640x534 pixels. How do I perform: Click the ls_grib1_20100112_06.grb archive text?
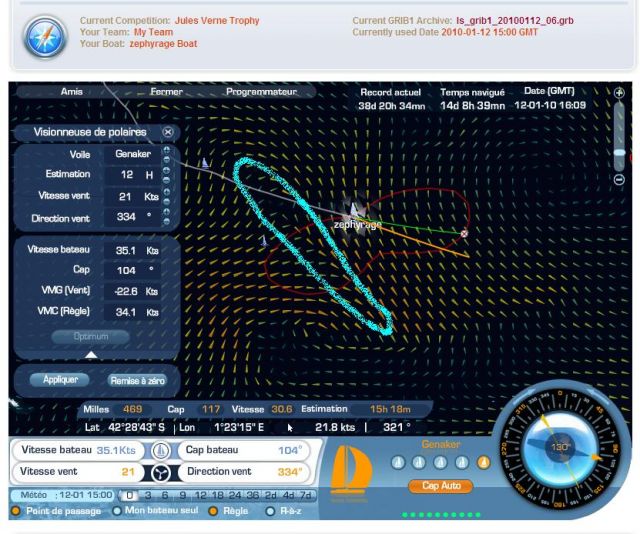point(515,20)
